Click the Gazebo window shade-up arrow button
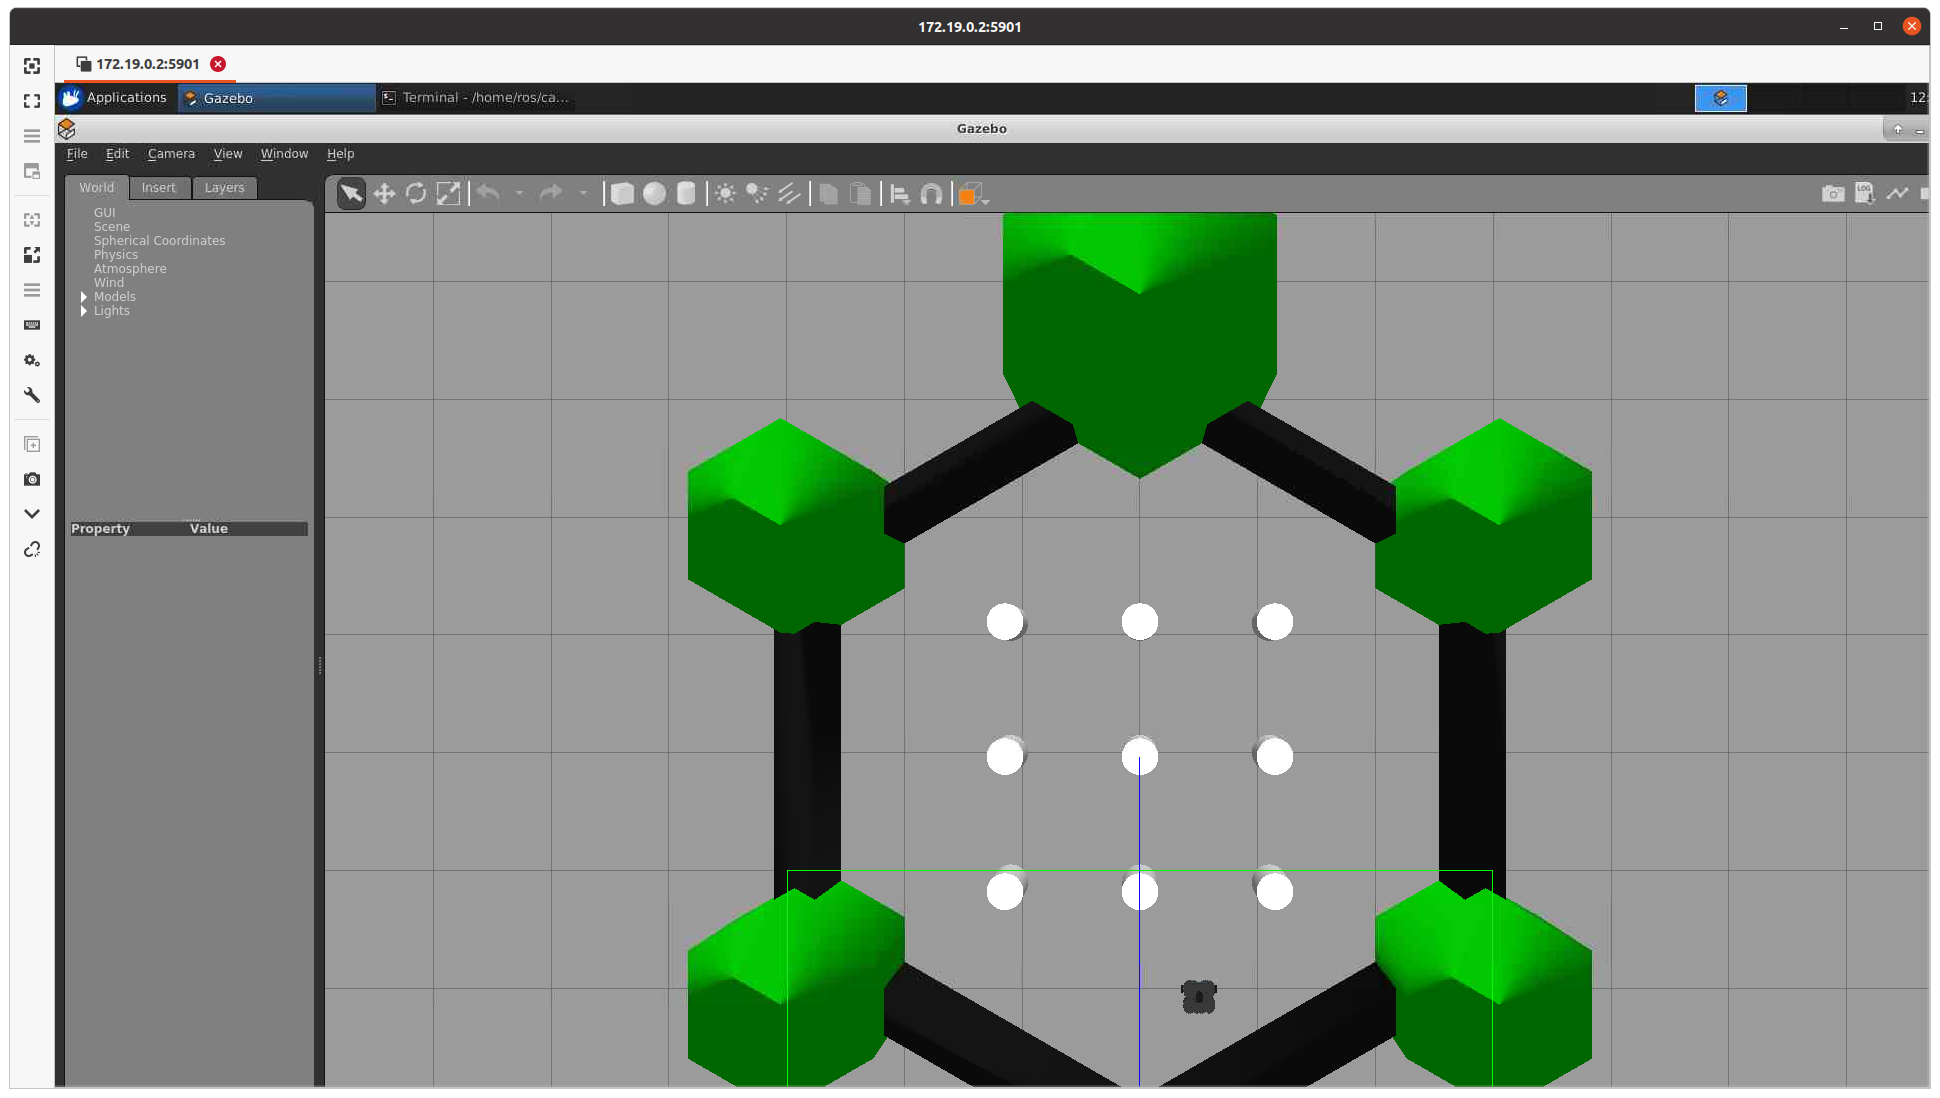Image resolution: width=1940 pixels, height=1098 pixels. (x=1897, y=129)
